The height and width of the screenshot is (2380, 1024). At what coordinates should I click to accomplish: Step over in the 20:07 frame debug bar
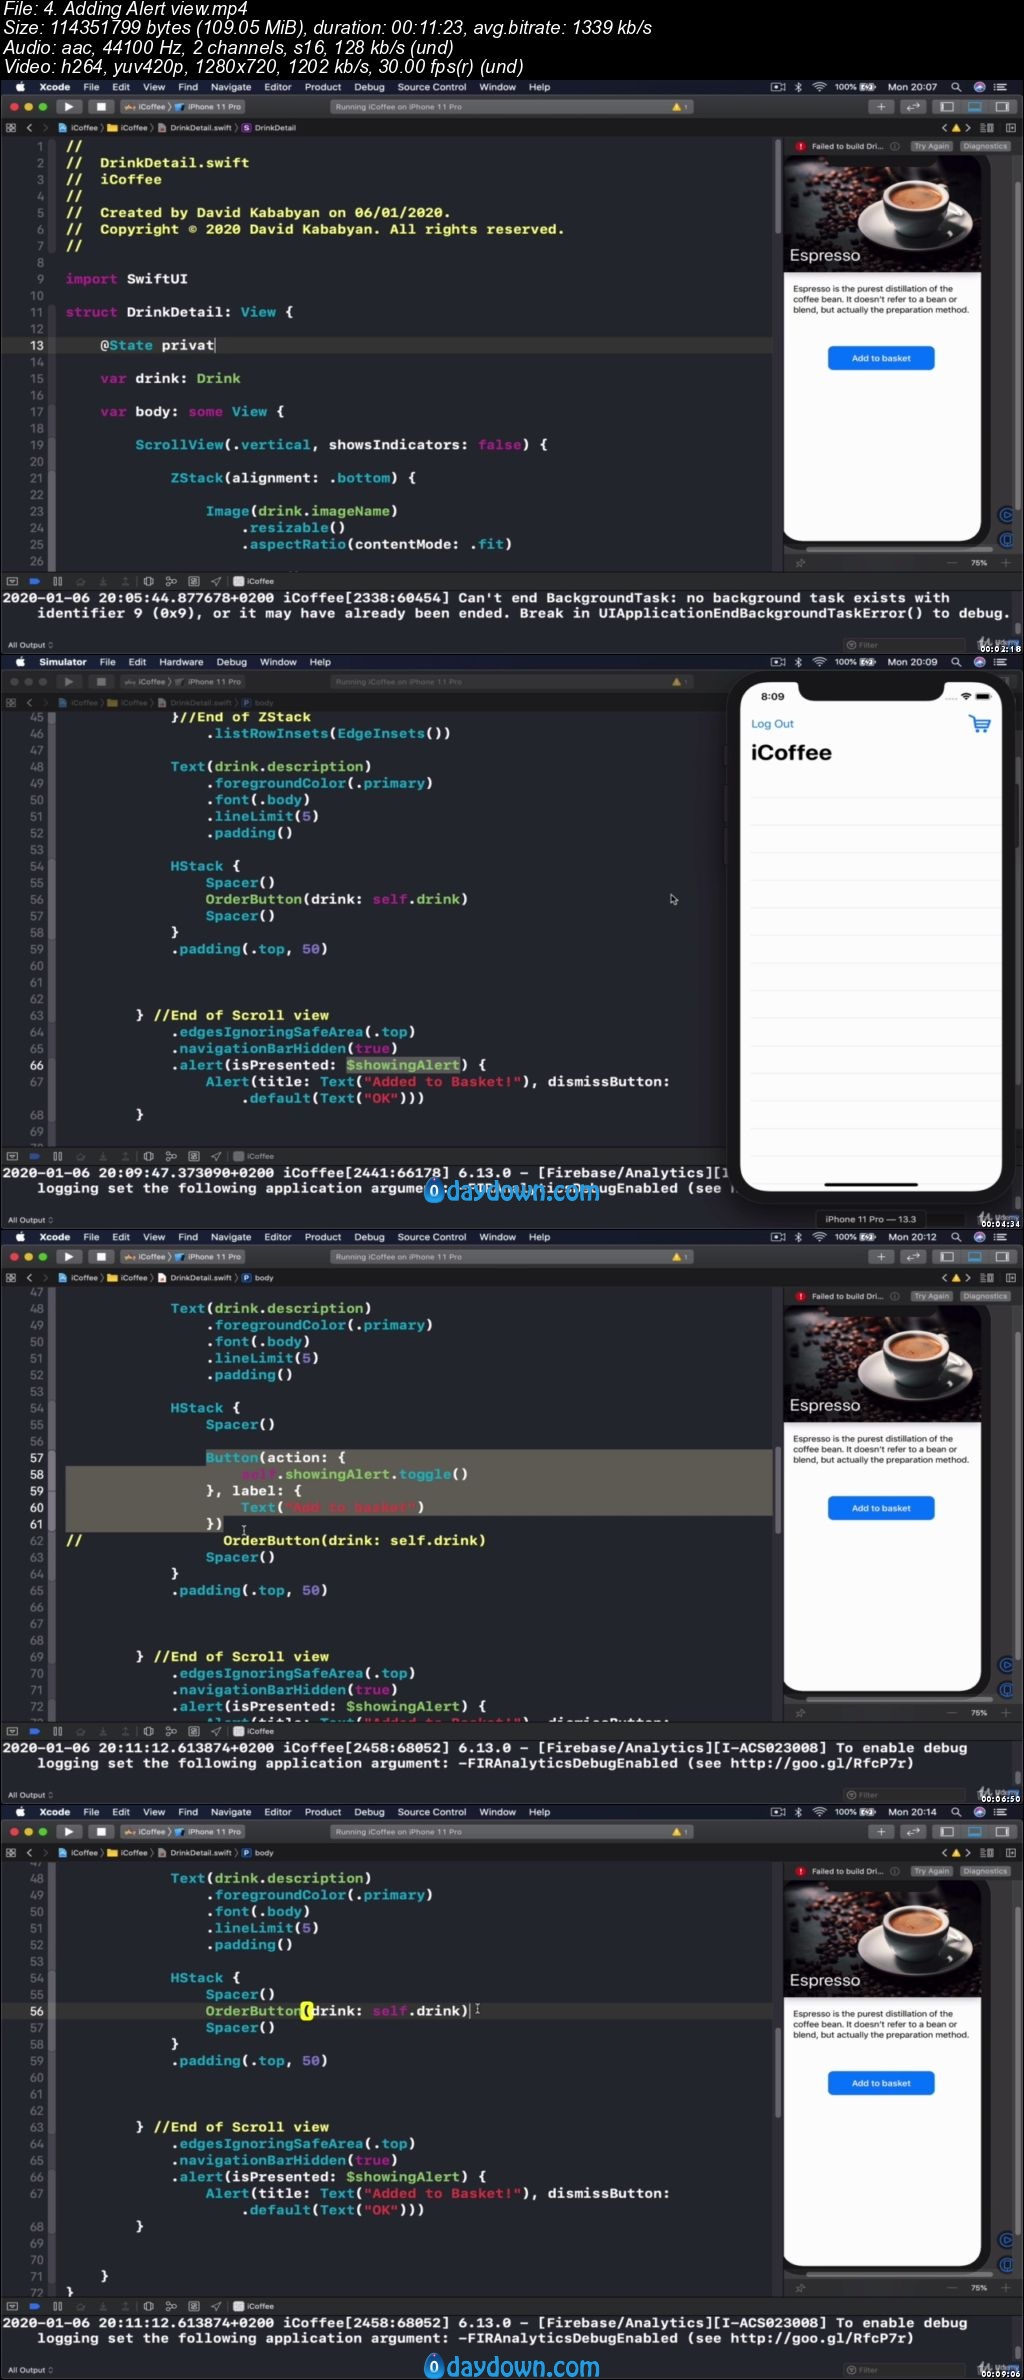coord(80,581)
